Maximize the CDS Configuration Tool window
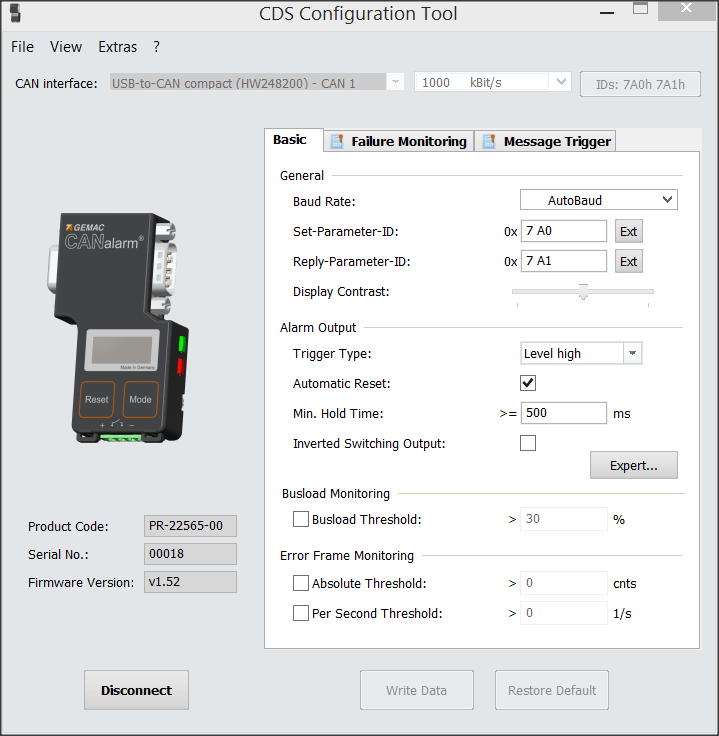719x736 pixels. pyautogui.click(x=640, y=9)
